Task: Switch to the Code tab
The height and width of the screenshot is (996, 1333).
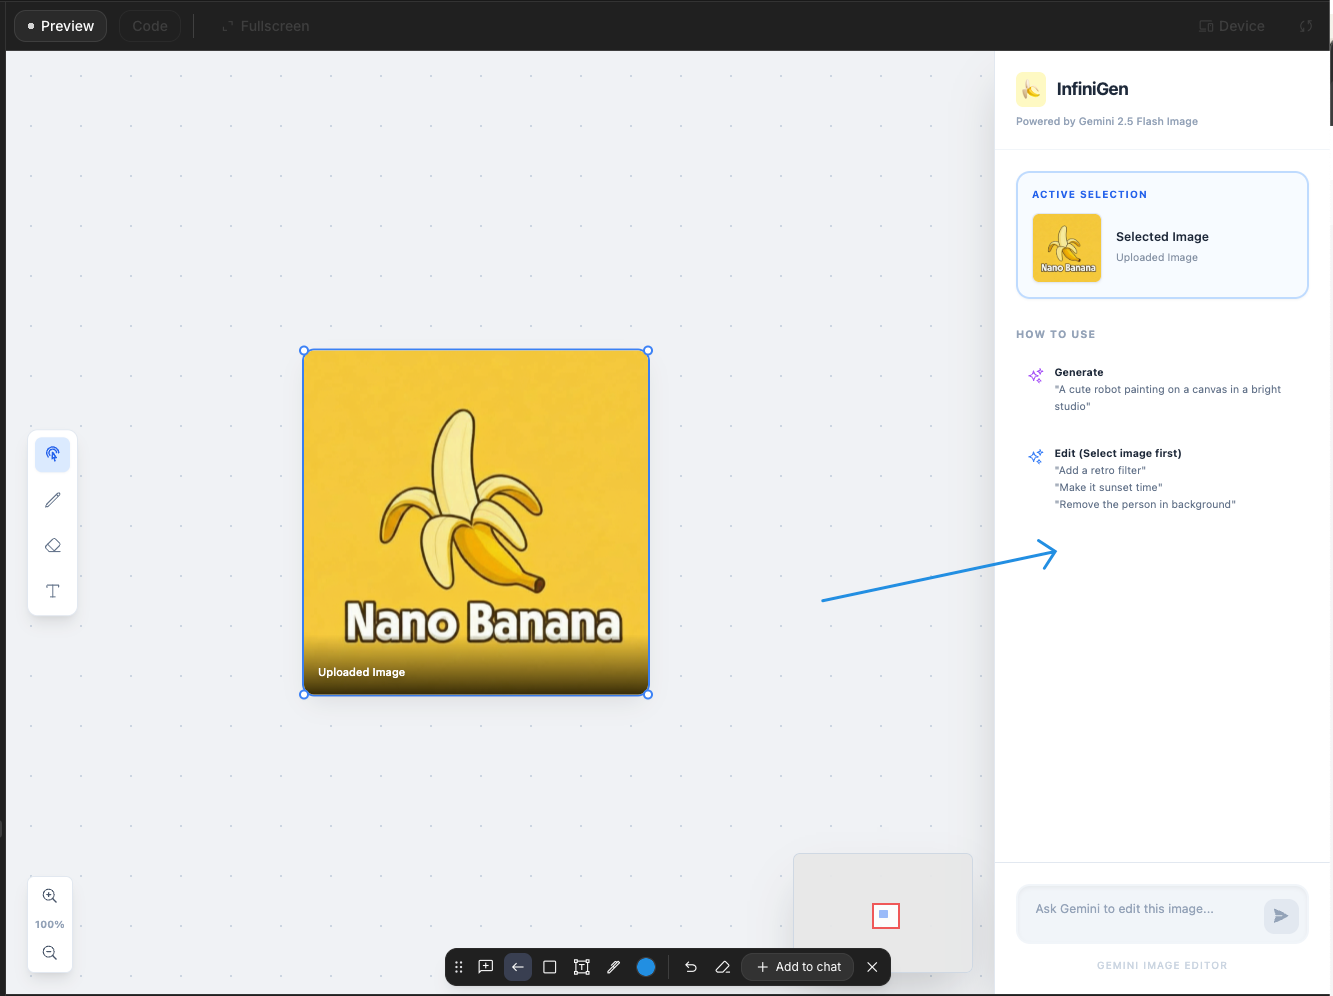Action: [150, 26]
